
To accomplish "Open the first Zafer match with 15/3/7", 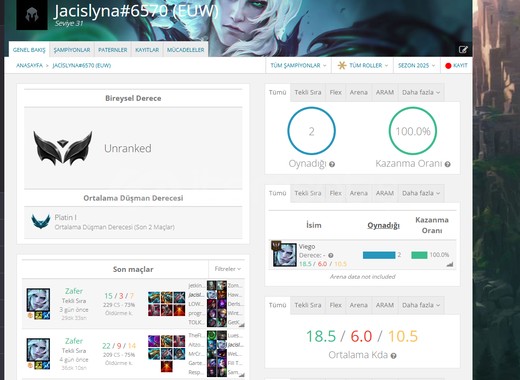I will 133,304.
